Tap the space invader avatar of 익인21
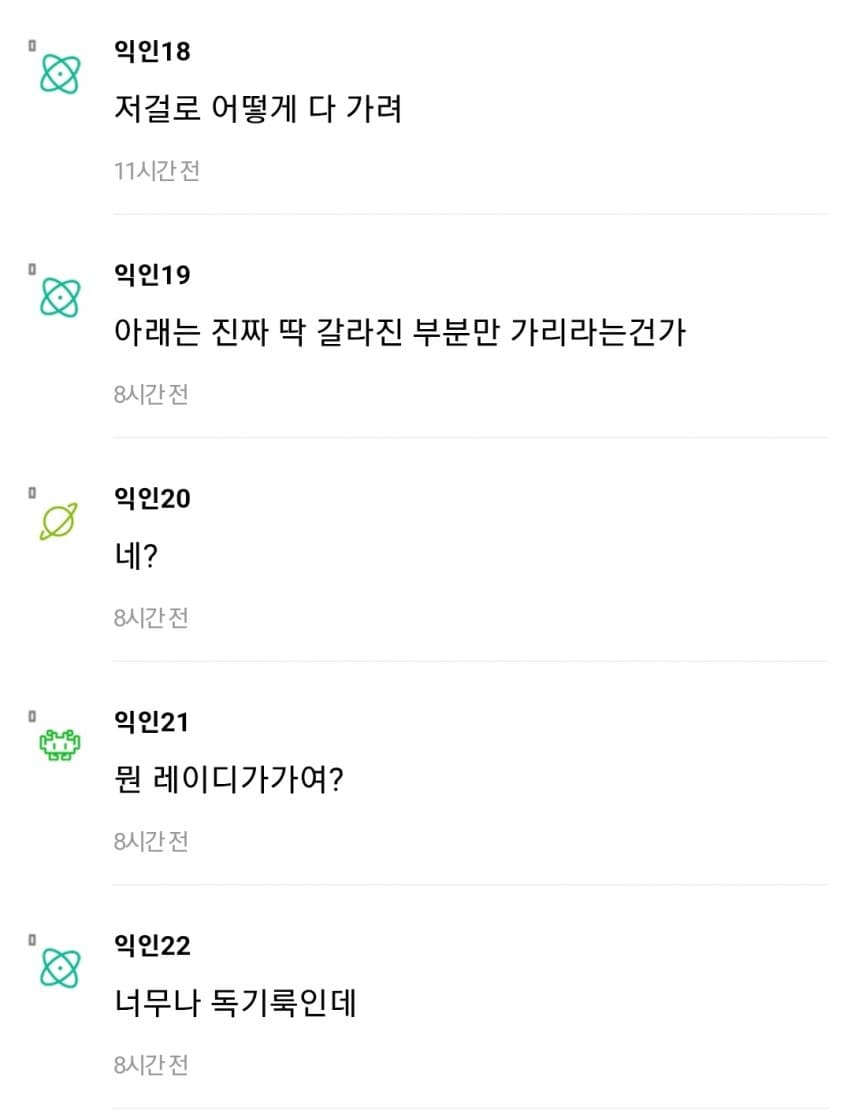The height and width of the screenshot is (1117, 850). click(59, 745)
